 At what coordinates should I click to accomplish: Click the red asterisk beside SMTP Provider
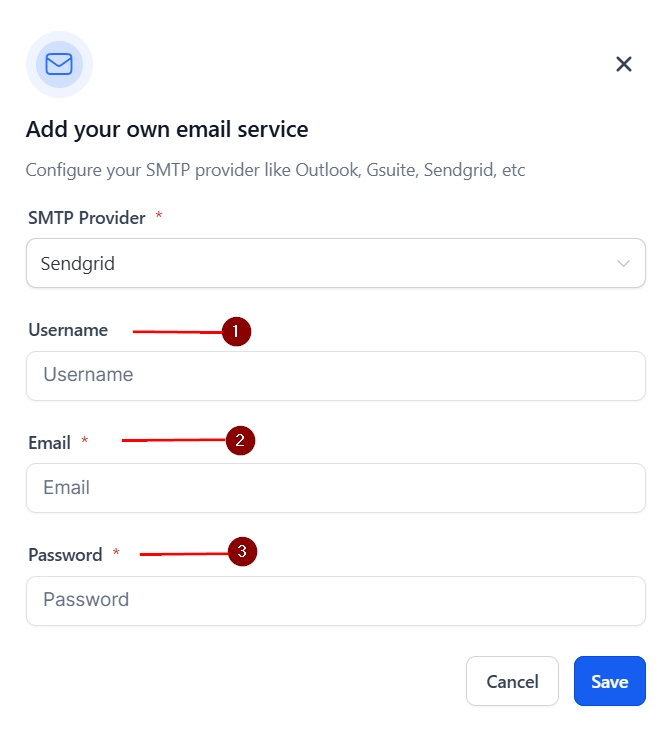tap(159, 217)
